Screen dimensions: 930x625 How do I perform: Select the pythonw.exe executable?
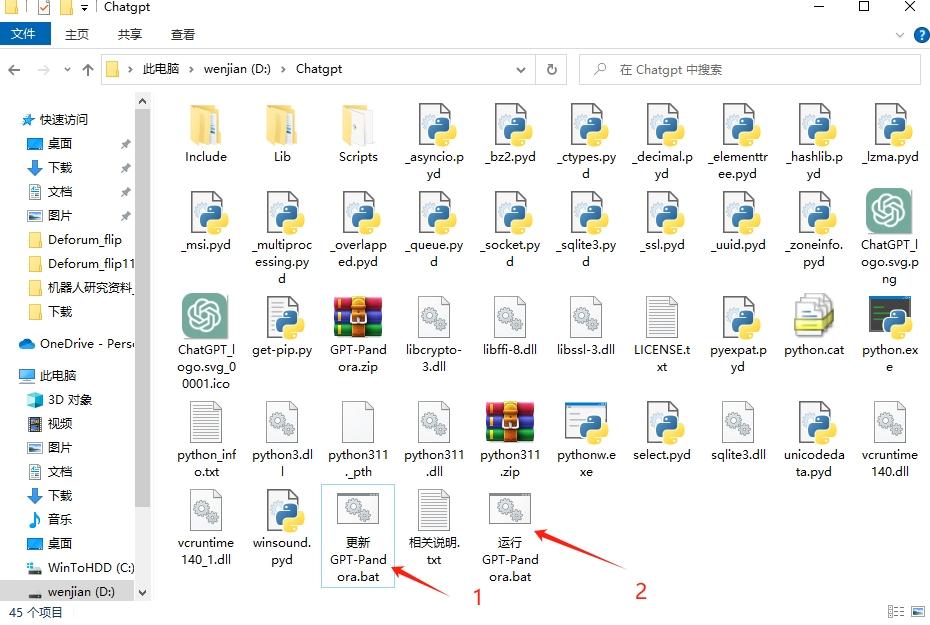(x=586, y=440)
